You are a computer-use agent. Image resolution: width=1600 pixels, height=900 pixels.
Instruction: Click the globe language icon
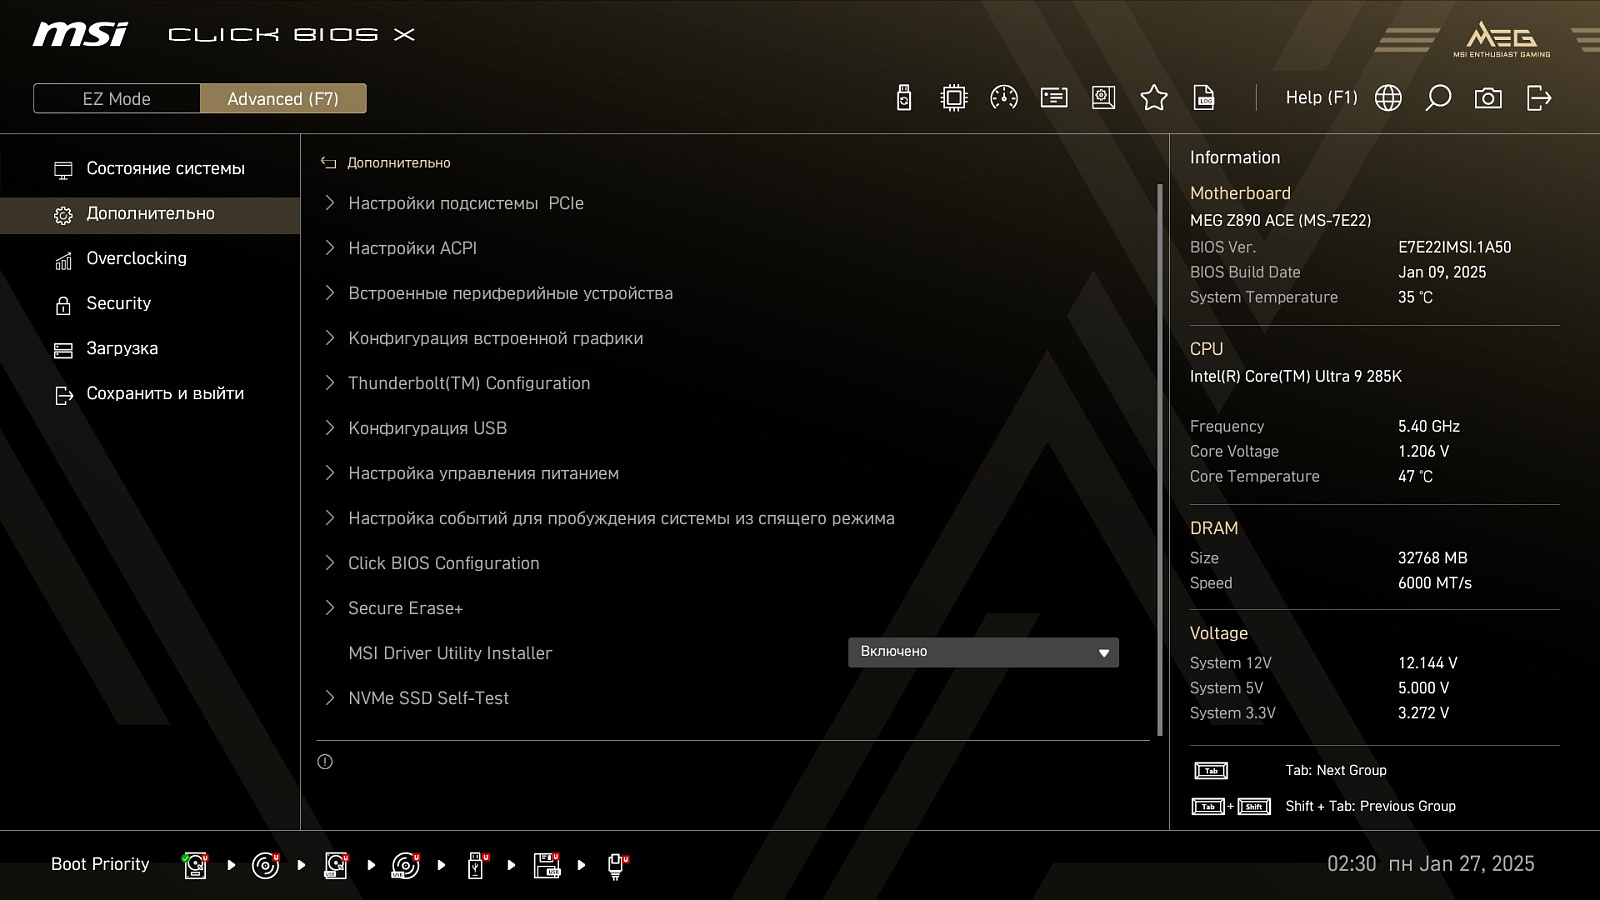click(x=1388, y=98)
